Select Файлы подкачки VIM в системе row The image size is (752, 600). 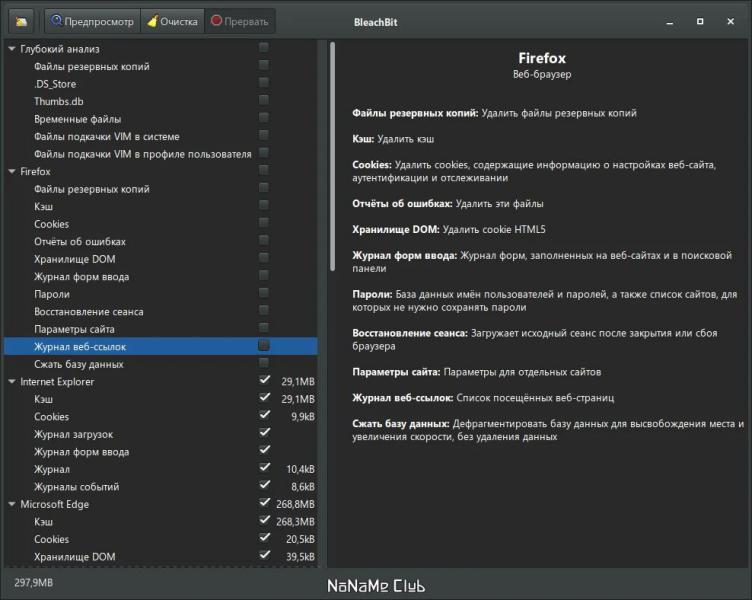[x=161, y=137]
